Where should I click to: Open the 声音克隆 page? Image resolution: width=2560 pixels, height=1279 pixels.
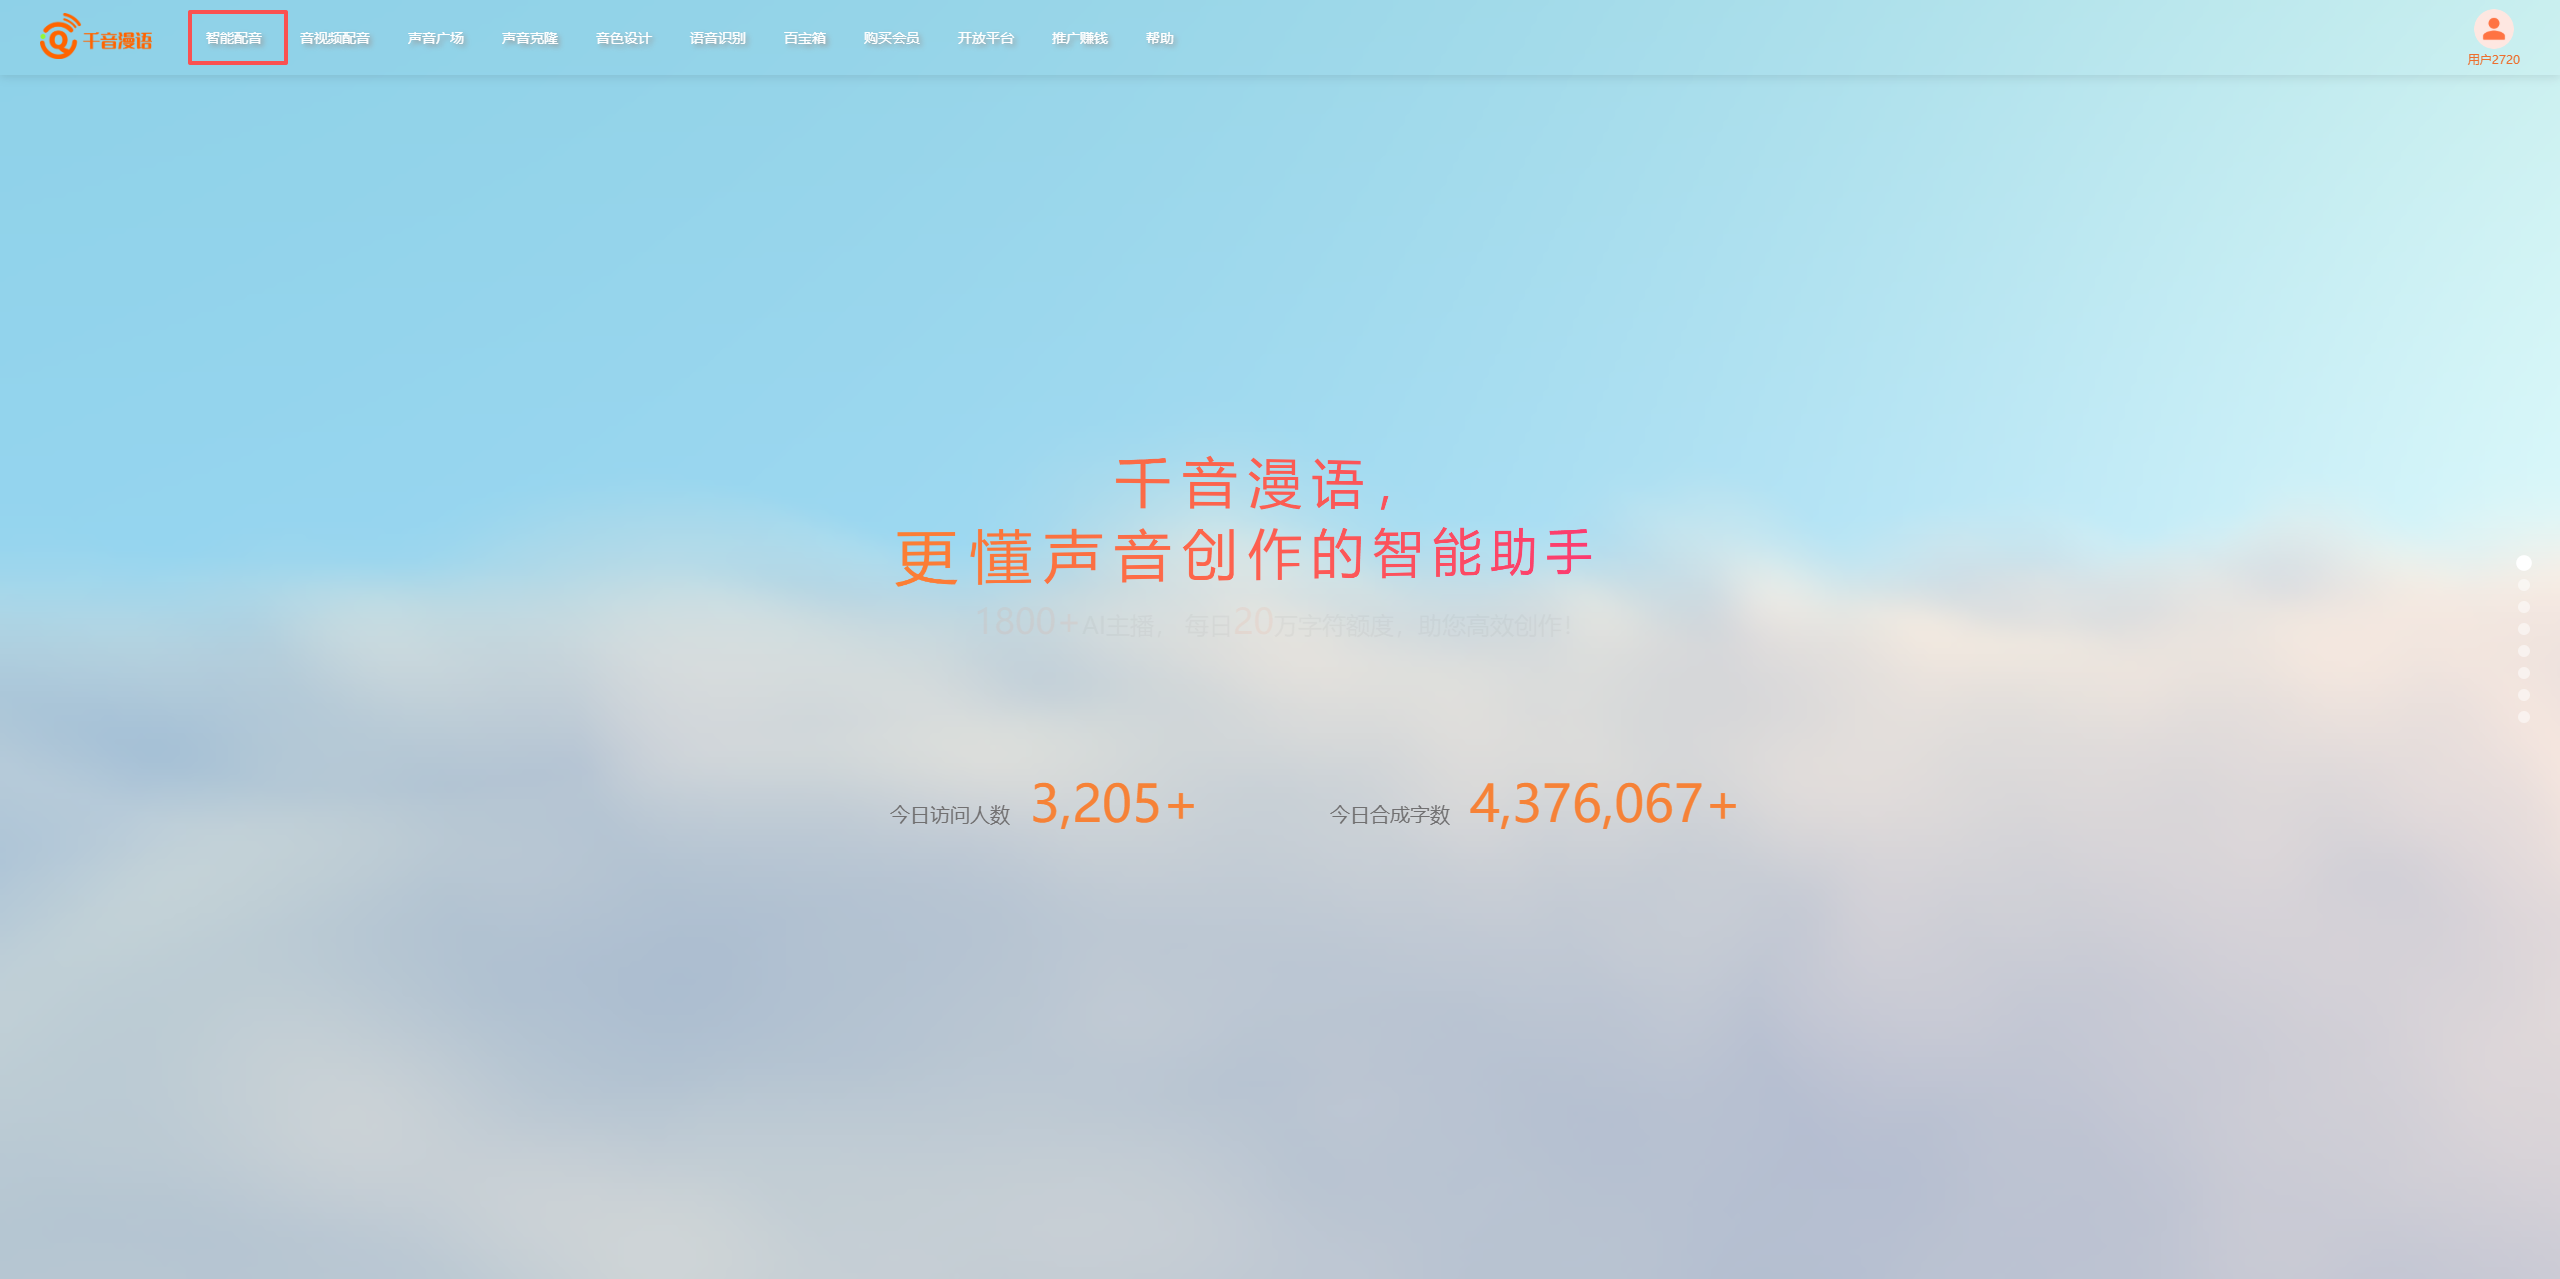[530, 38]
